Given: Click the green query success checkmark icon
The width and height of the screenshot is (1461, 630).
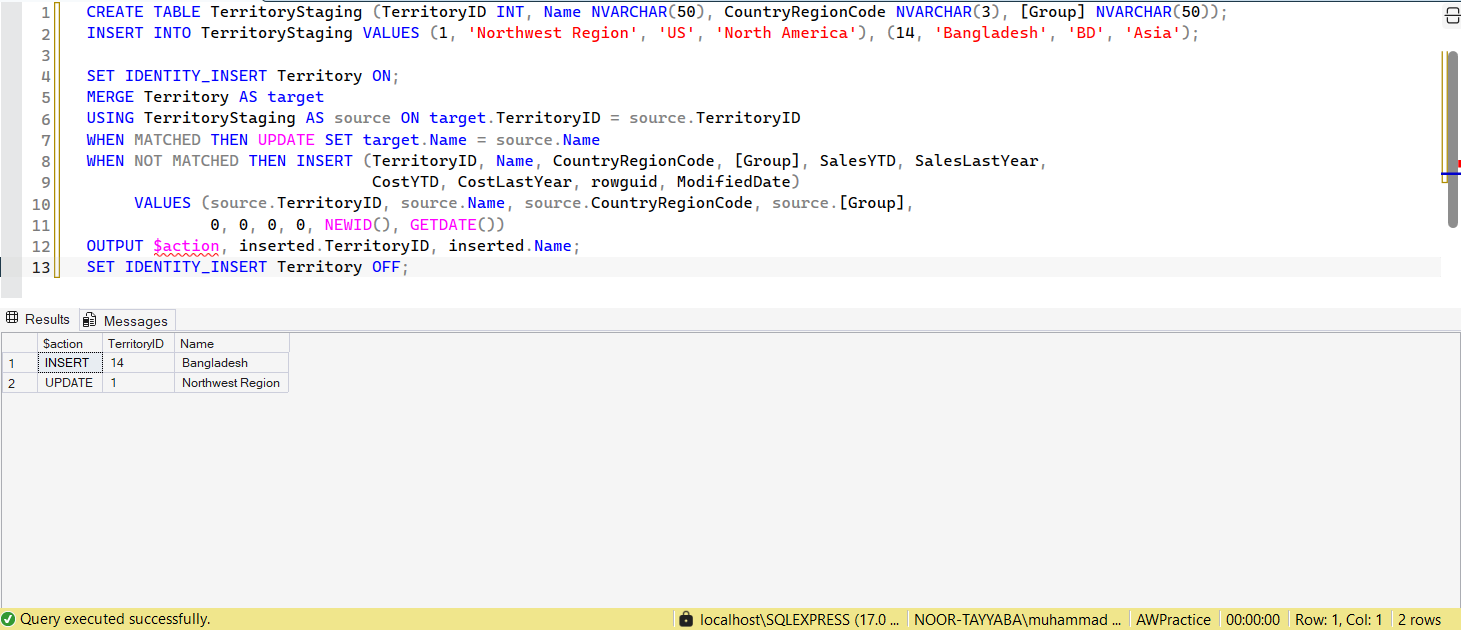Looking at the screenshot, I should pos(8,619).
